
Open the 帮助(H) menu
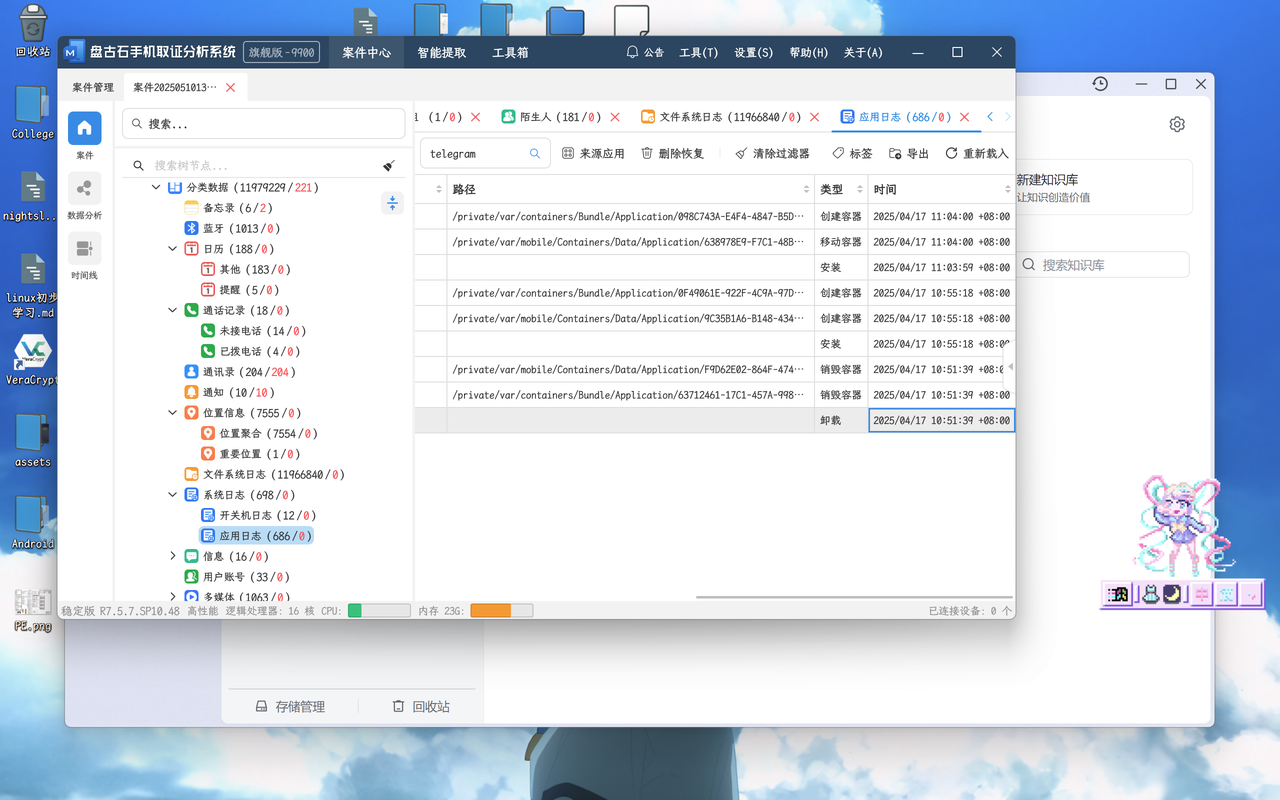pyautogui.click(x=808, y=52)
